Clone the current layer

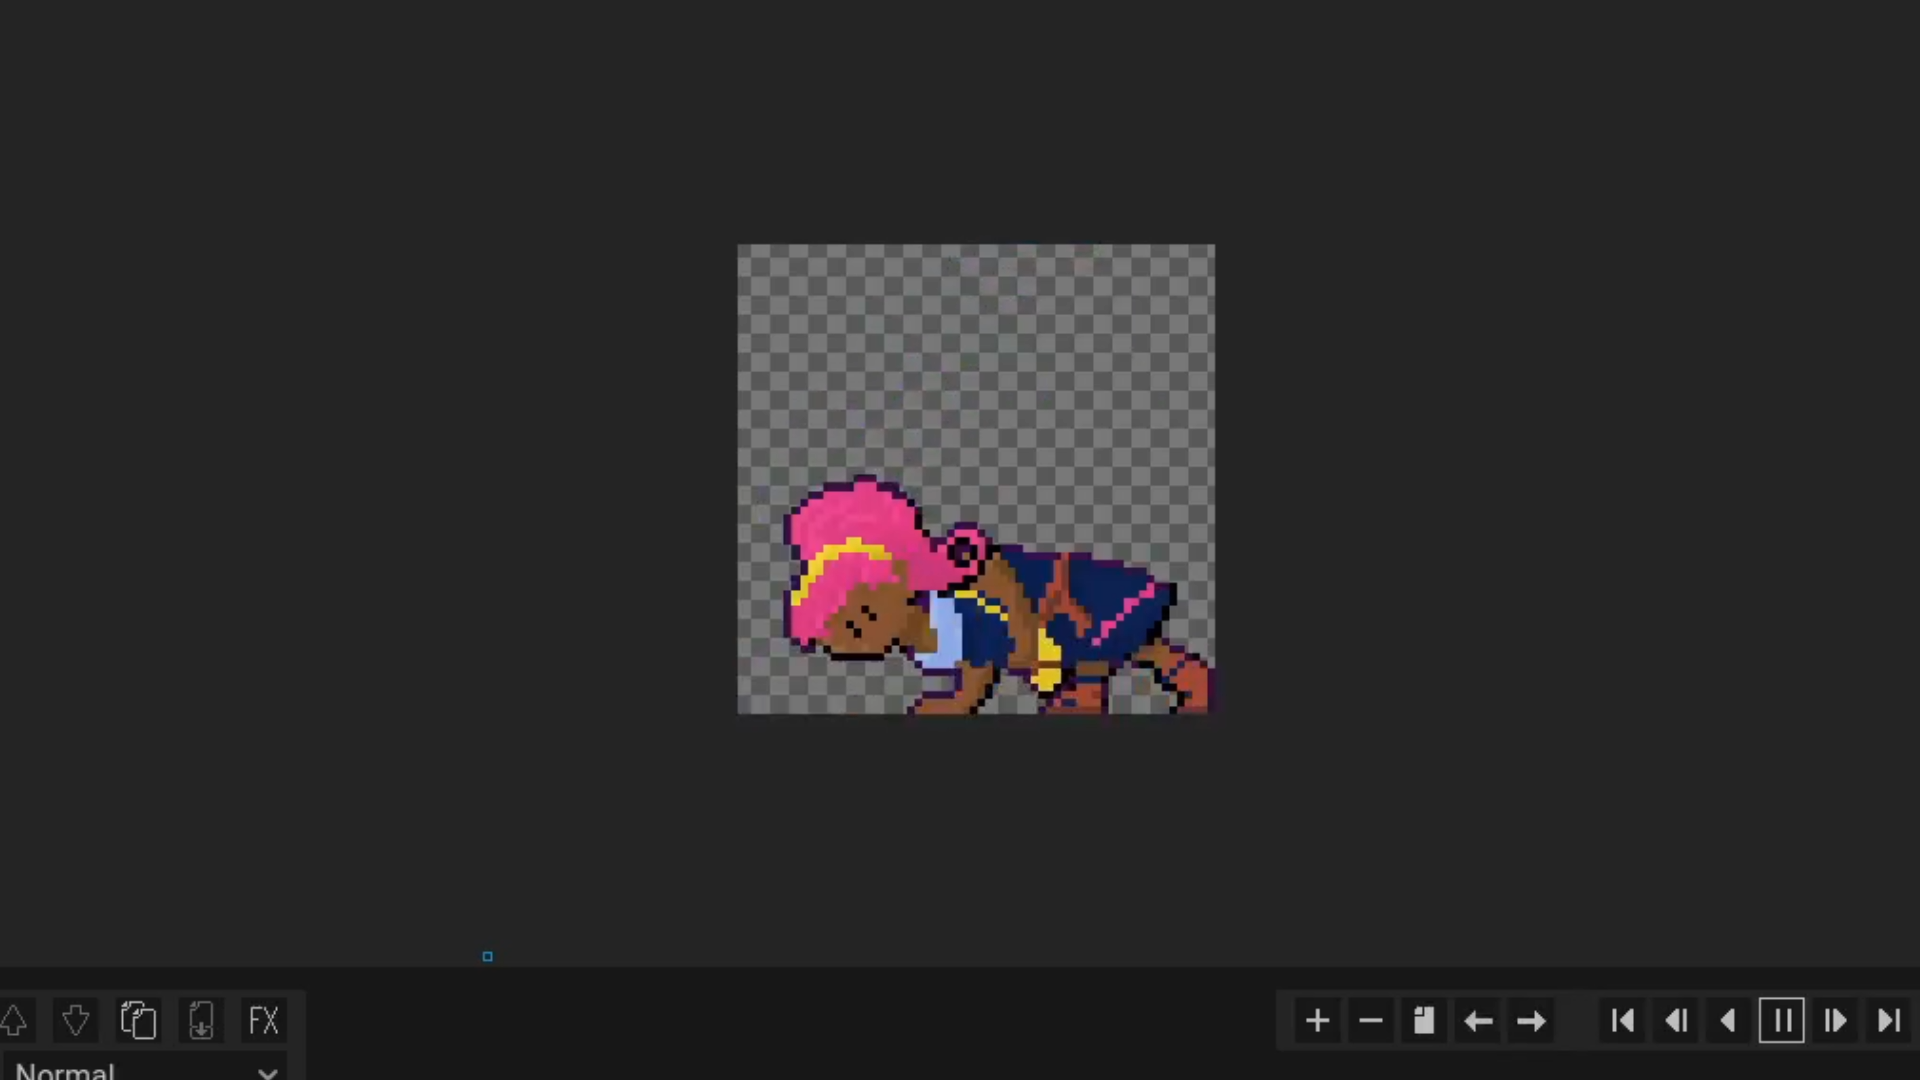pos(138,1021)
